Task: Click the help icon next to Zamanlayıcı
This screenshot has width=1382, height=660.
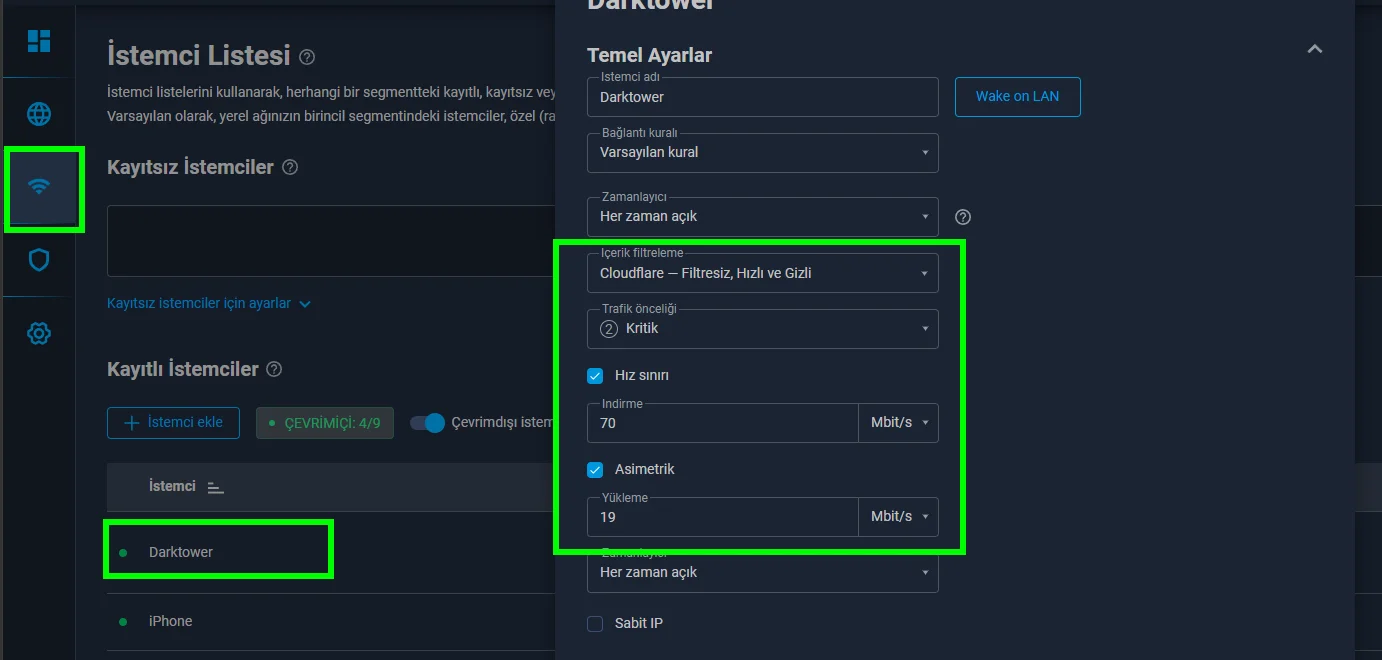Action: (963, 217)
